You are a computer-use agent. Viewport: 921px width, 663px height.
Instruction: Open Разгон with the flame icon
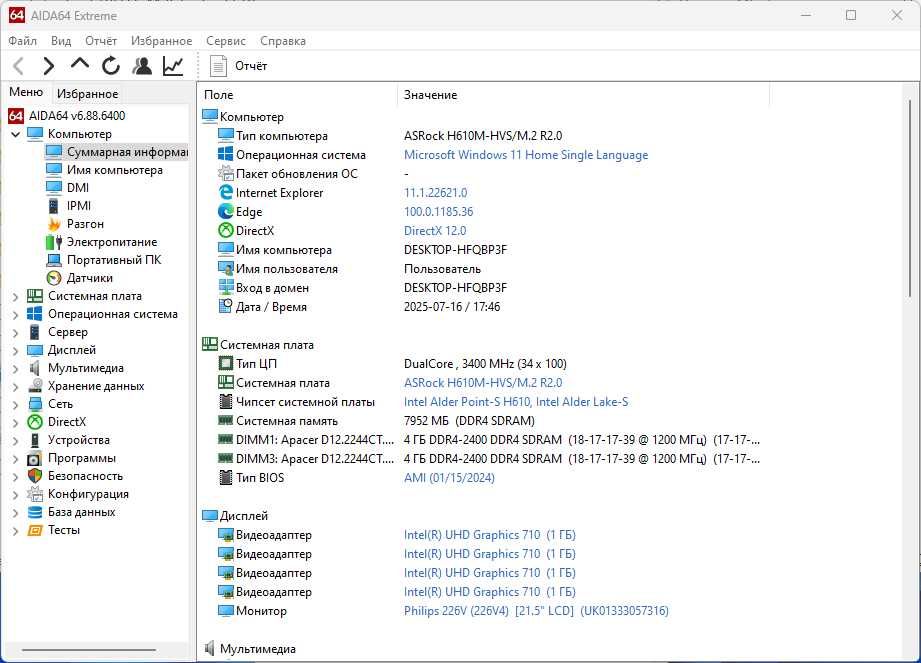[85, 224]
